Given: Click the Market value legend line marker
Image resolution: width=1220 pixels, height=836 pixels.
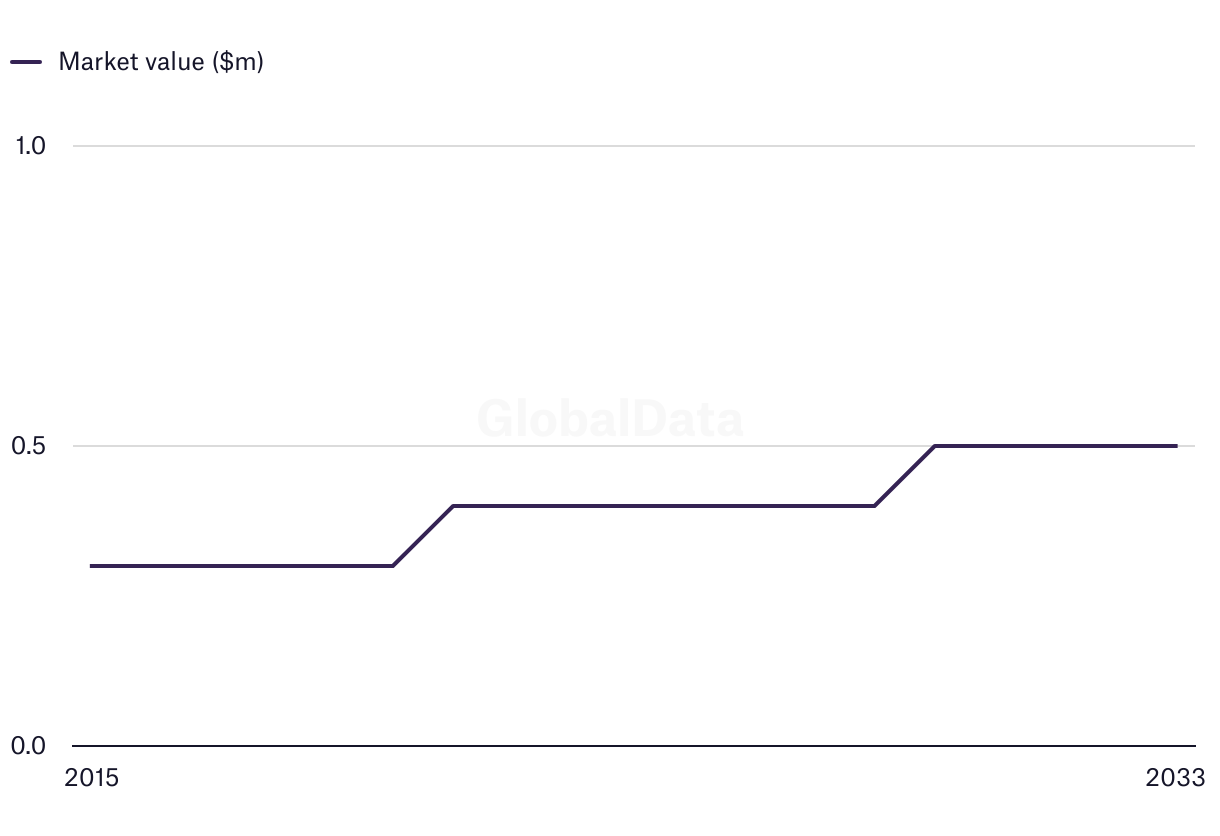Looking at the screenshot, I should pyautogui.click(x=26, y=62).
